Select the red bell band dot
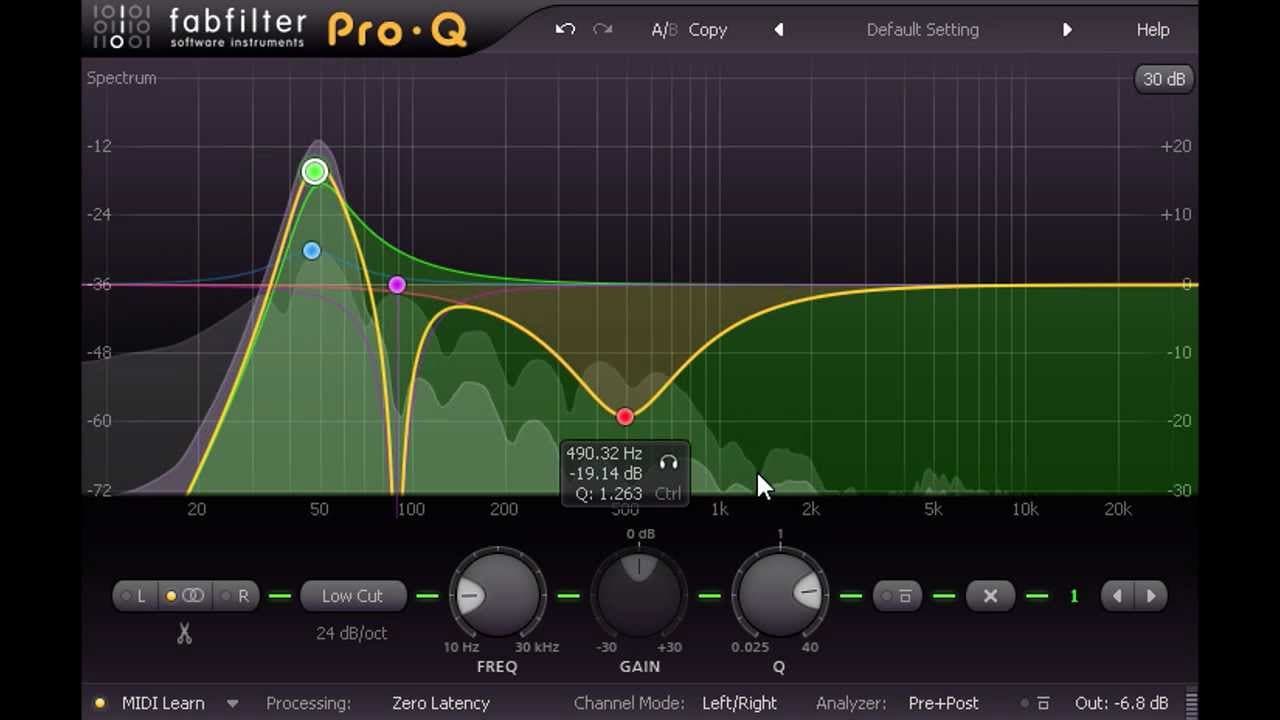The width and height of the screenshot is (1280, 720). pos(625,416)
